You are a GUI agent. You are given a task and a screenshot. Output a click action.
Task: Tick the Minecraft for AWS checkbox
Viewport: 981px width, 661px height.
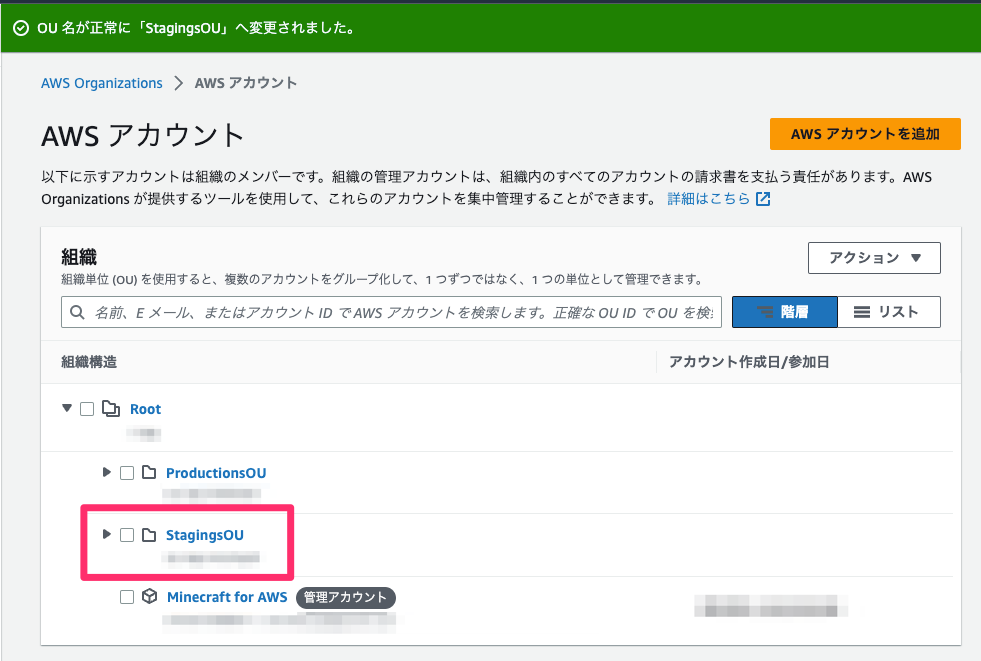pyautogui.click(x=127, y=597)
